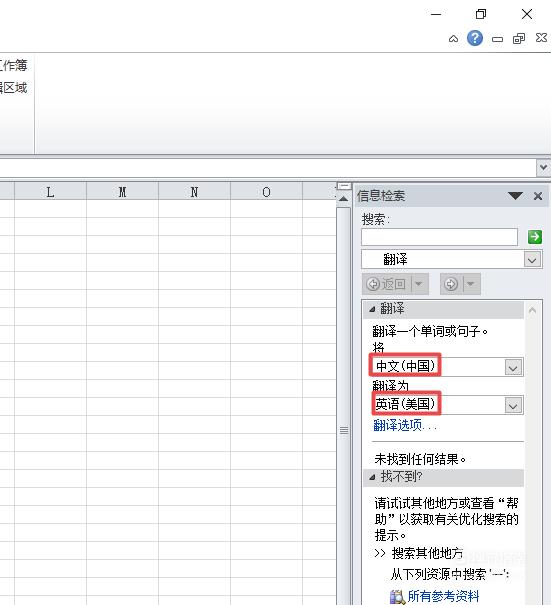Open the 所有参考资料 link

[x=443, y=596]
